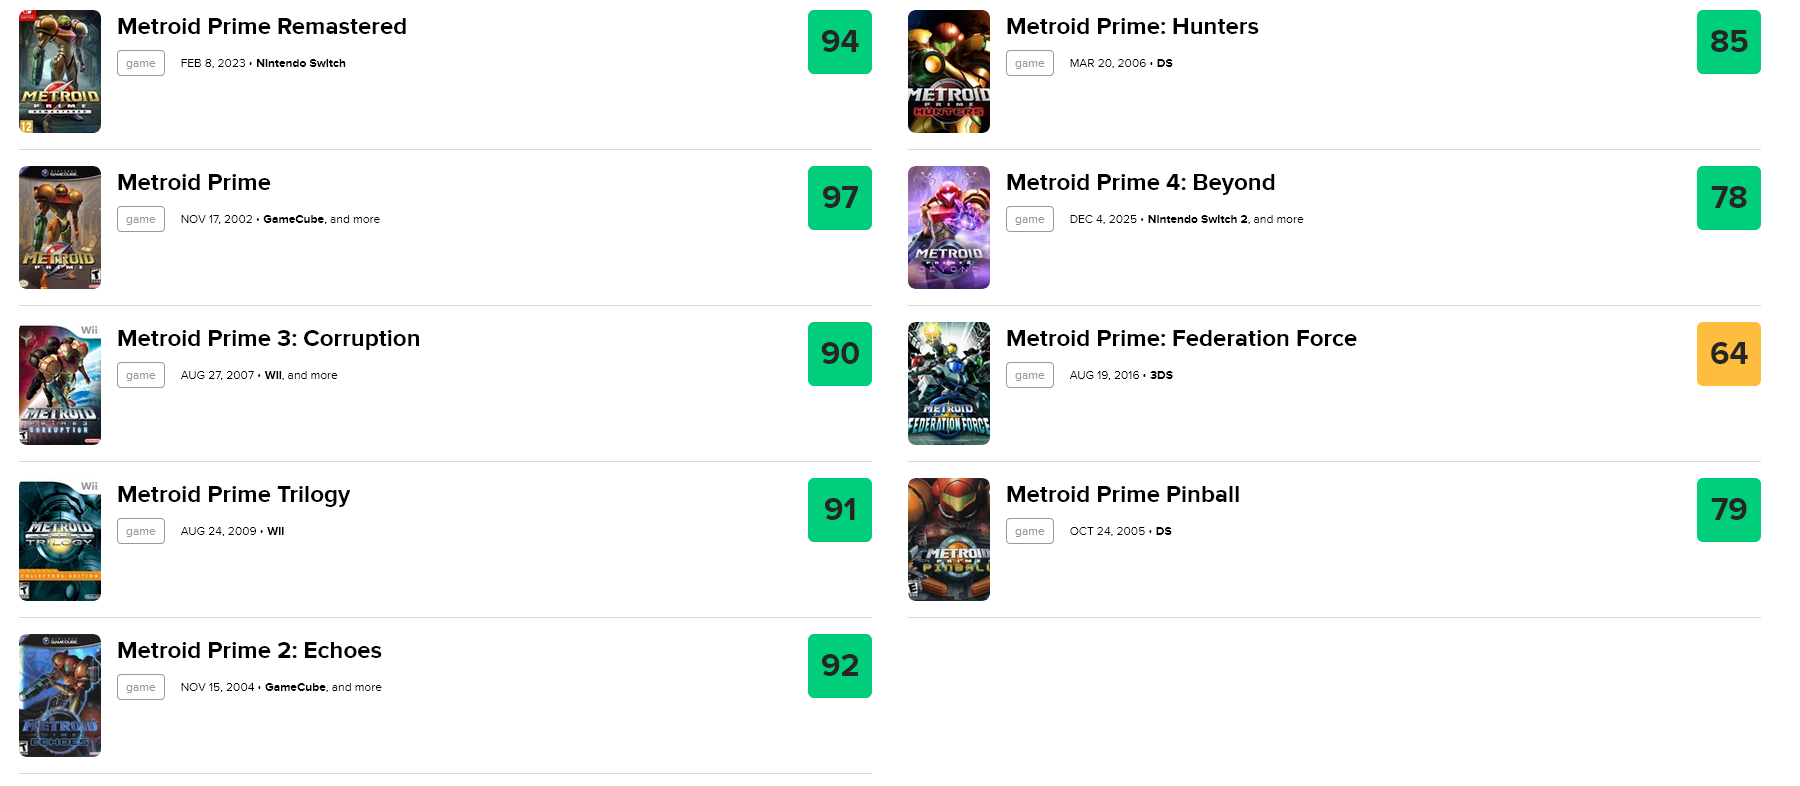1800x786 pixels.
Task: Click the Metroid Prime GameCube cover thumbnail
Action: point(60,228)
